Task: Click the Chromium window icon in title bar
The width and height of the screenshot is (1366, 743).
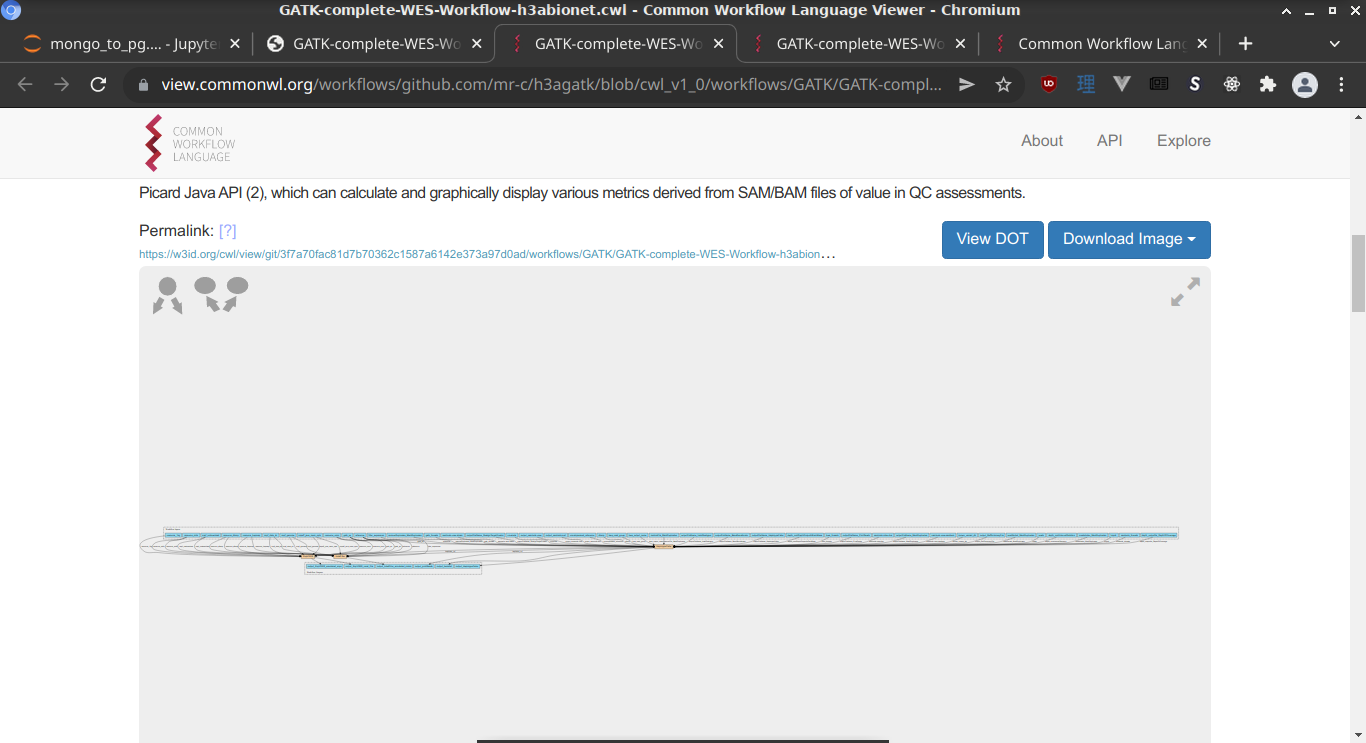Action: pyautogui.click(x=11, y=10)
